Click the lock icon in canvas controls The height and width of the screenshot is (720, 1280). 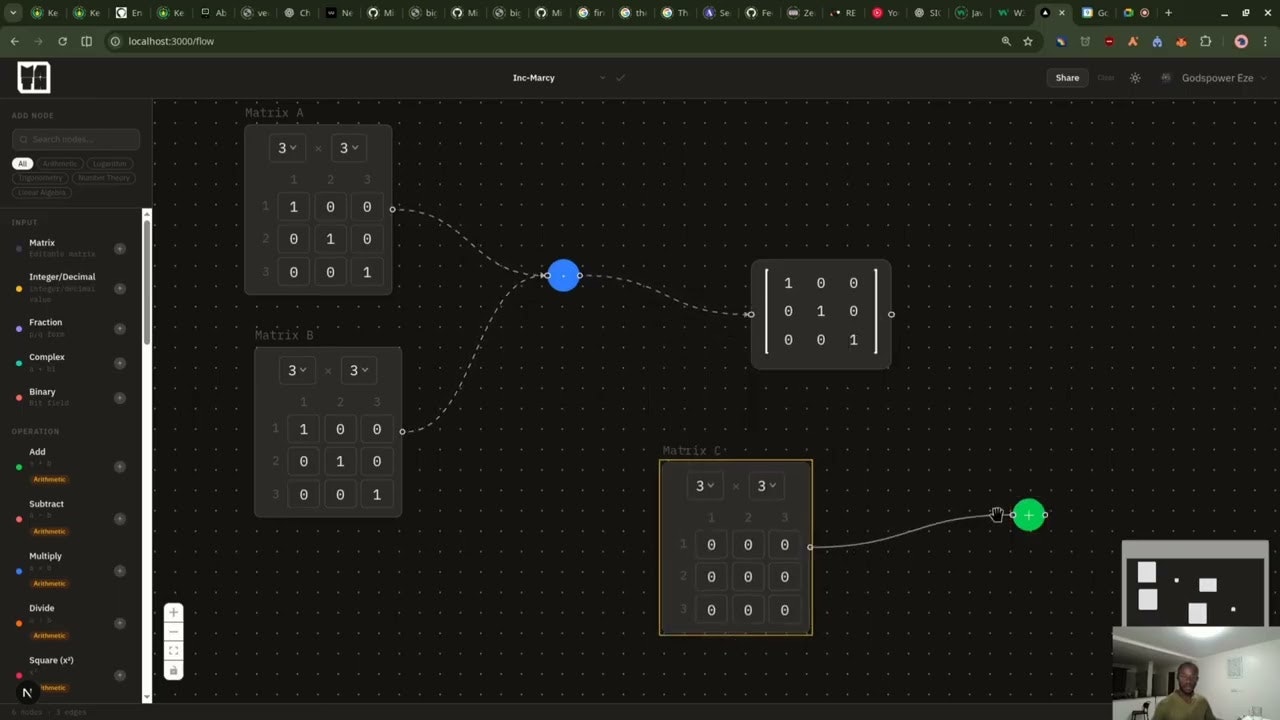[x=173, y=668]
